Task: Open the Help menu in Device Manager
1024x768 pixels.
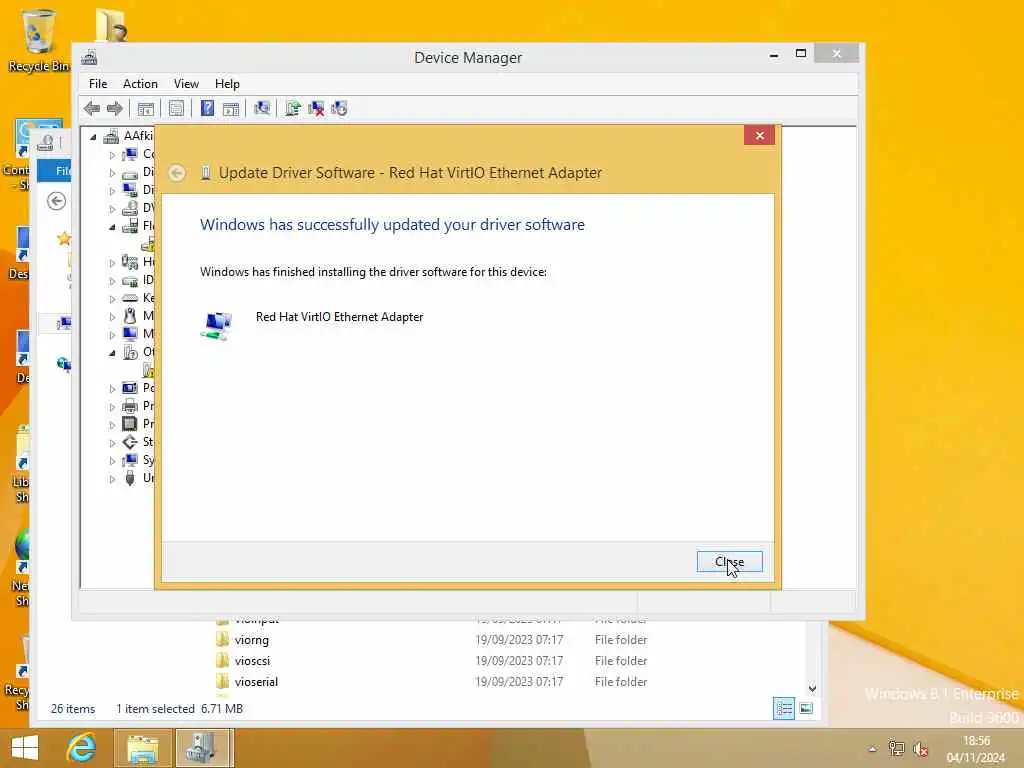Action: click(x=227, y=84)
